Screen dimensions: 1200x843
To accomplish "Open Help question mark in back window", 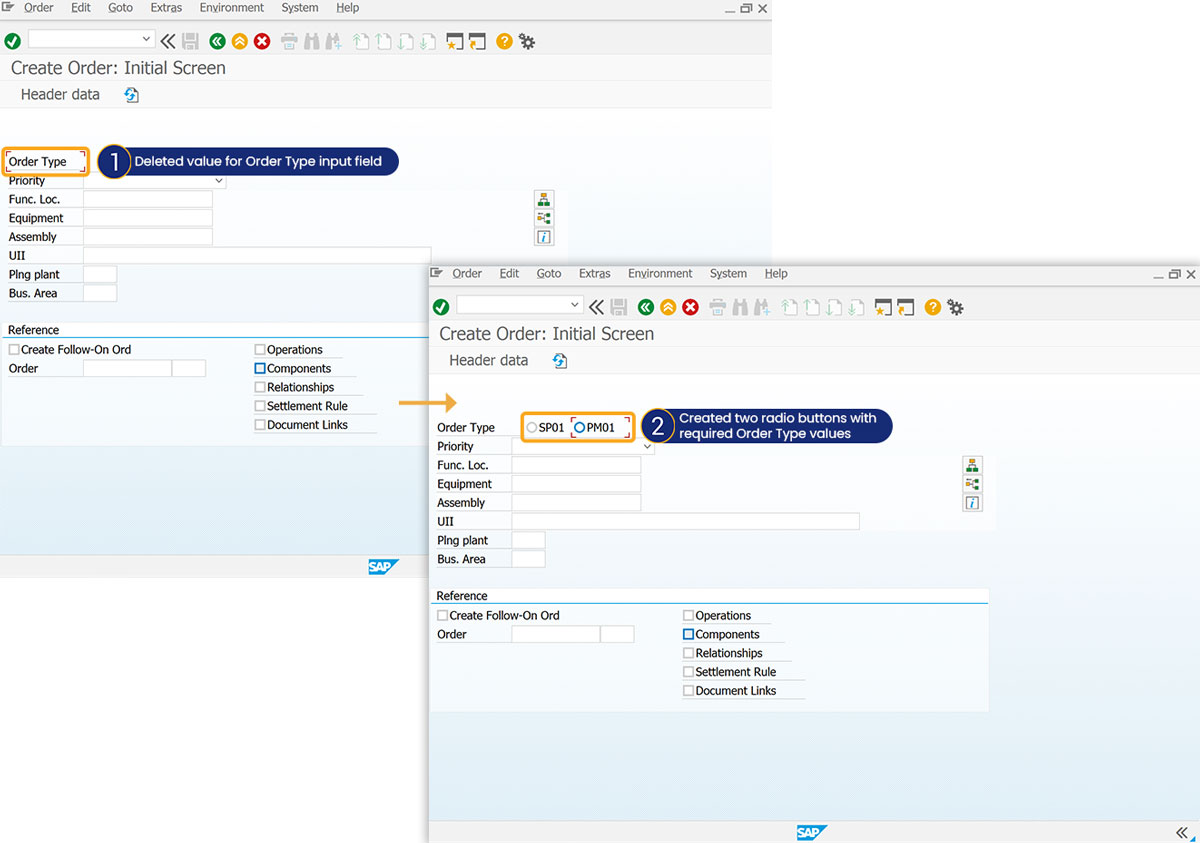I will (504, 41).
